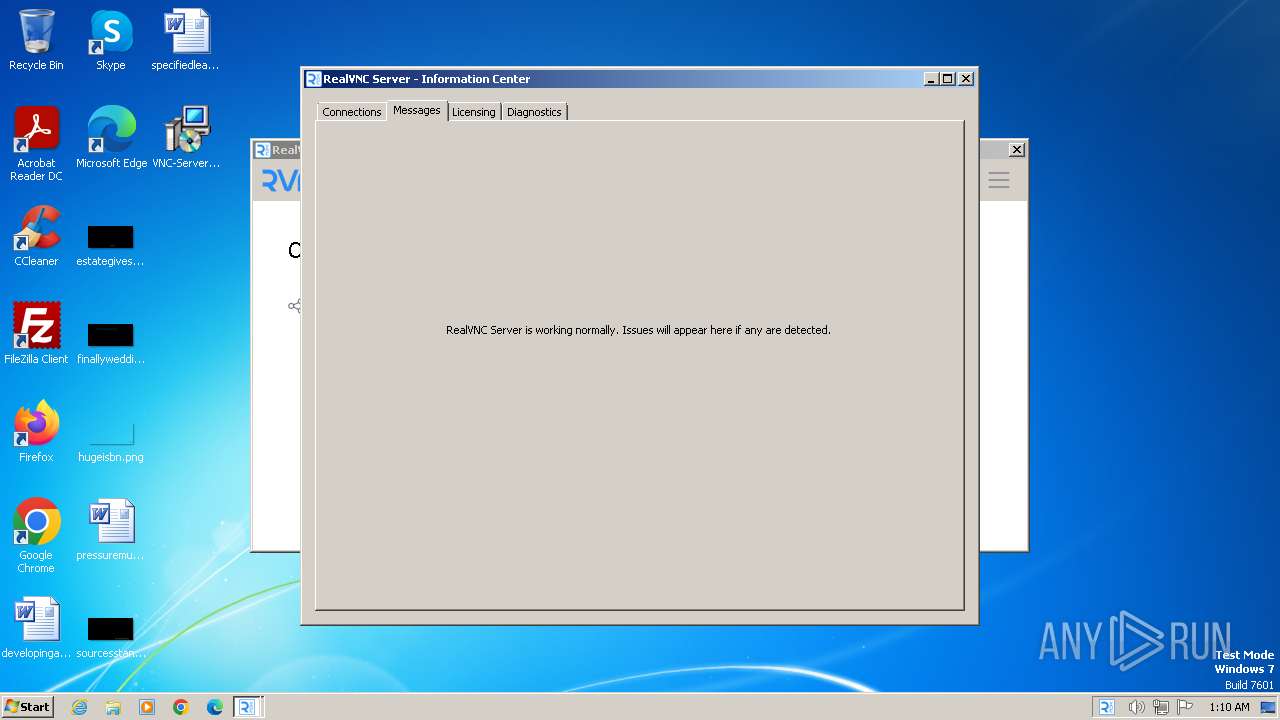Open Windows Media Player from taskbar
Viewport: 1280px width, 720px height.
(x=147, y=707)
